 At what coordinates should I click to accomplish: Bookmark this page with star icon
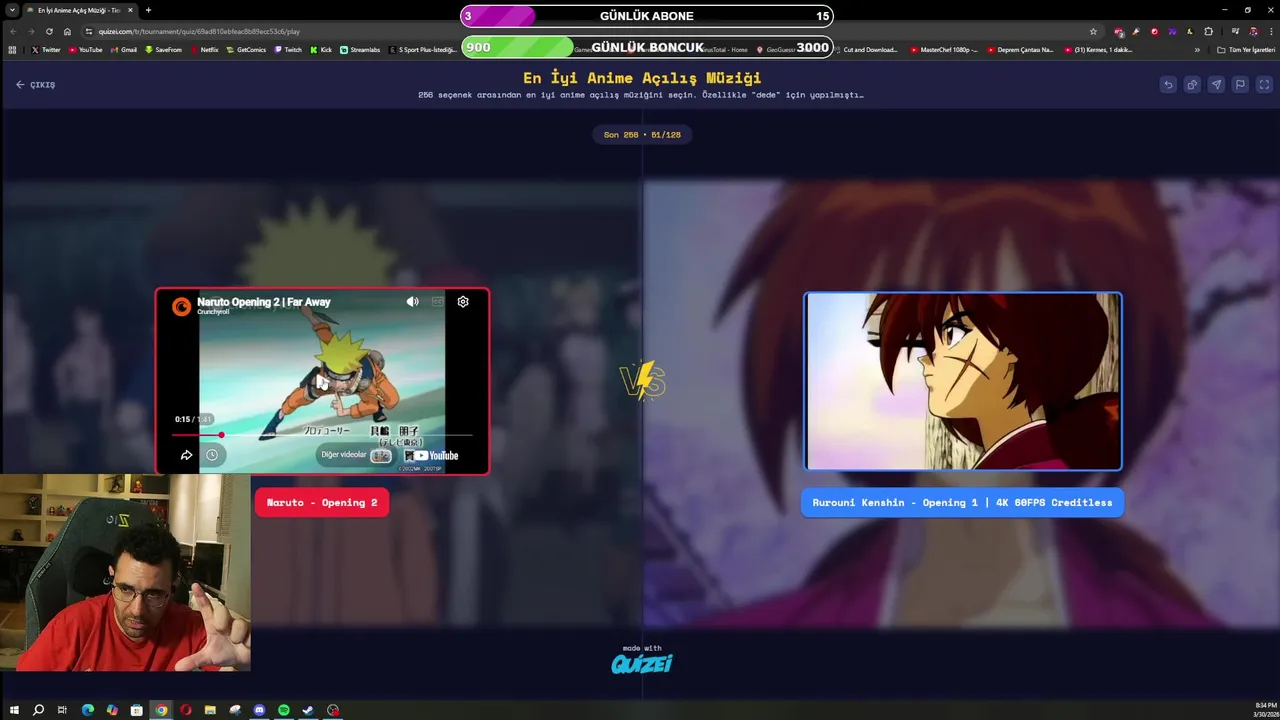[x=1093, y=31]
